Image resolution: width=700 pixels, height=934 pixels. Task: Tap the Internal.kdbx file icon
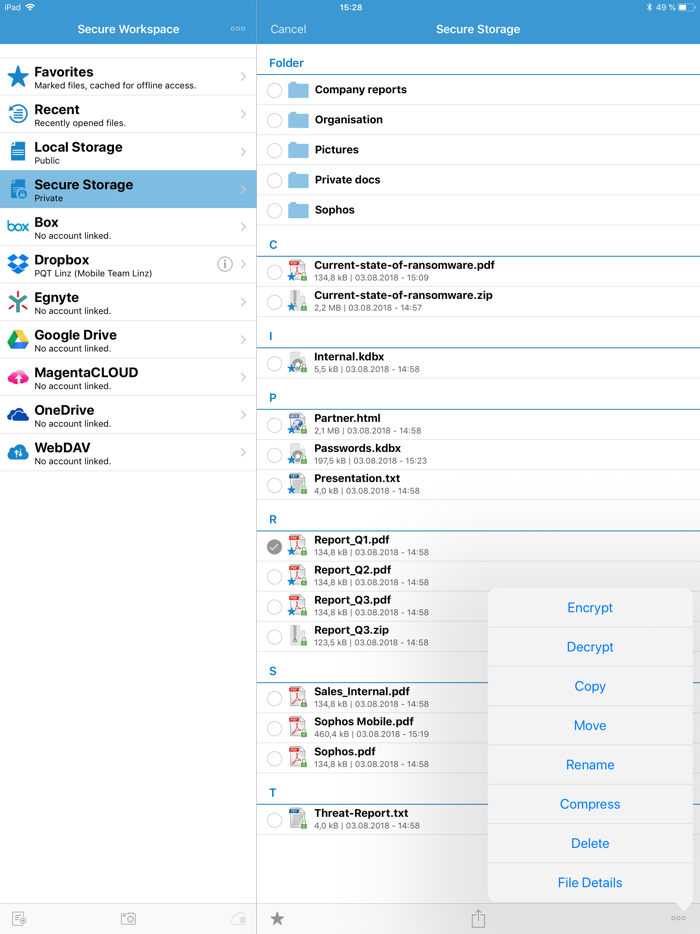[x=297, y=363]
